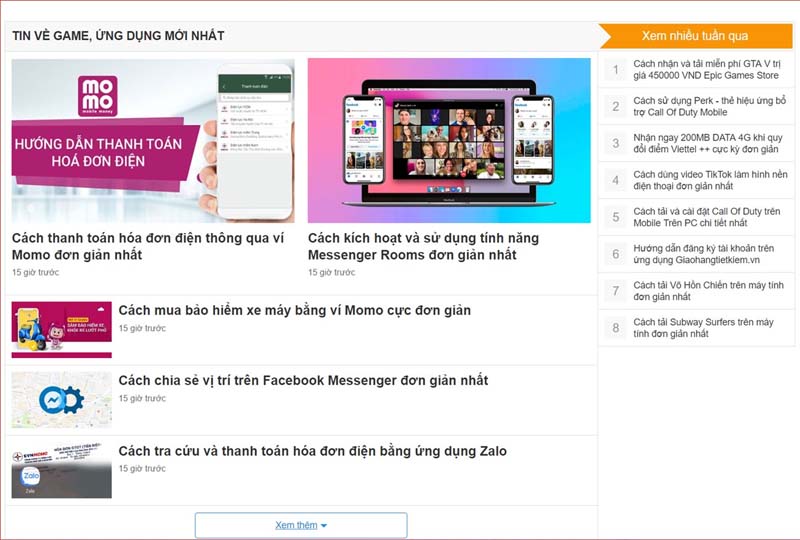
Task: Open 'Cách kích hoạt và sử dụng tính năng Messenger Rooms' headline
Action: (x=423, y=246)
